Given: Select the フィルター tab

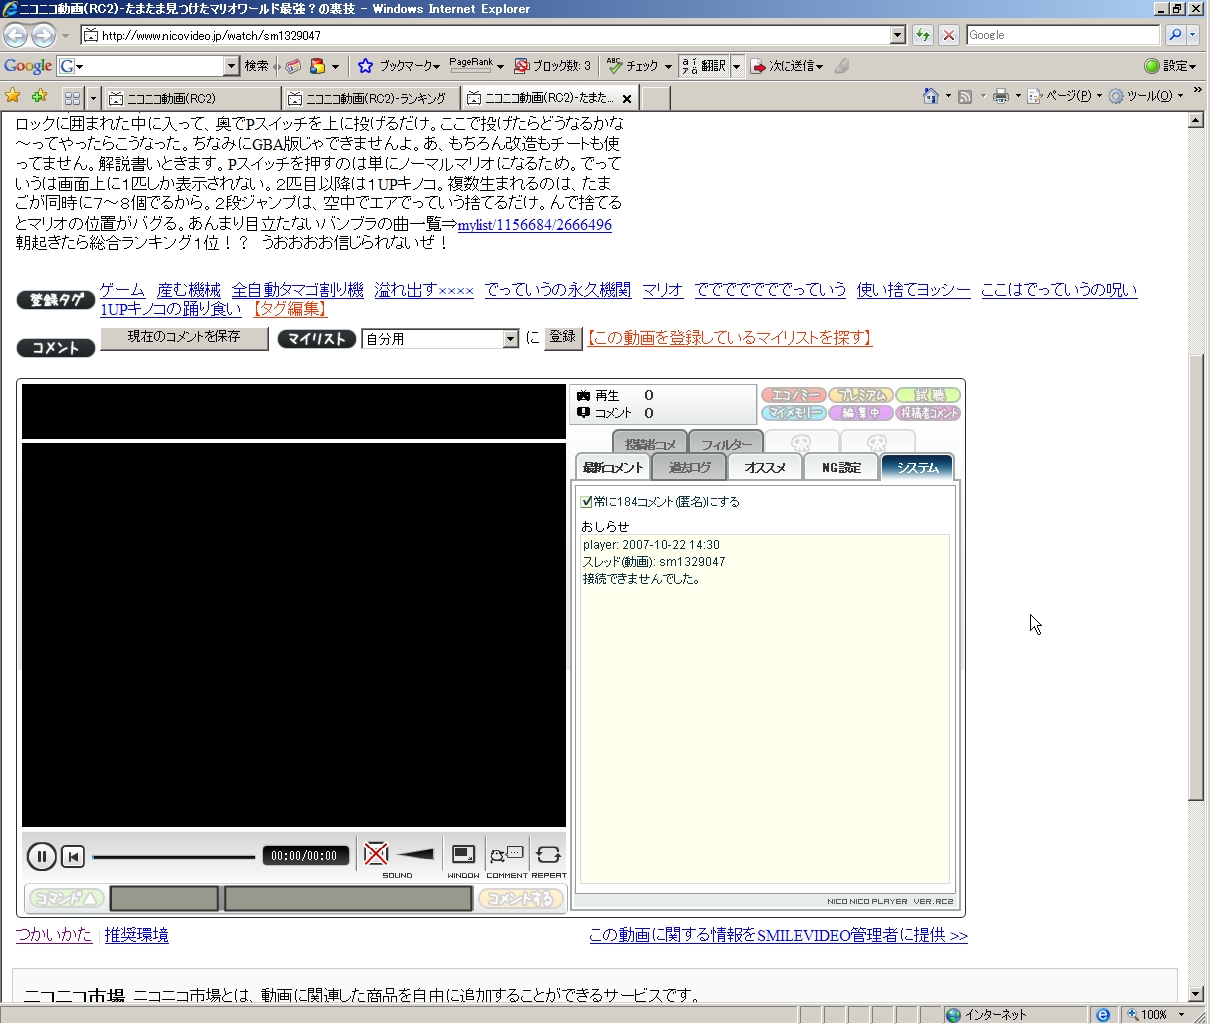Looking at the screenshot, I should click(x=726, y=443).
